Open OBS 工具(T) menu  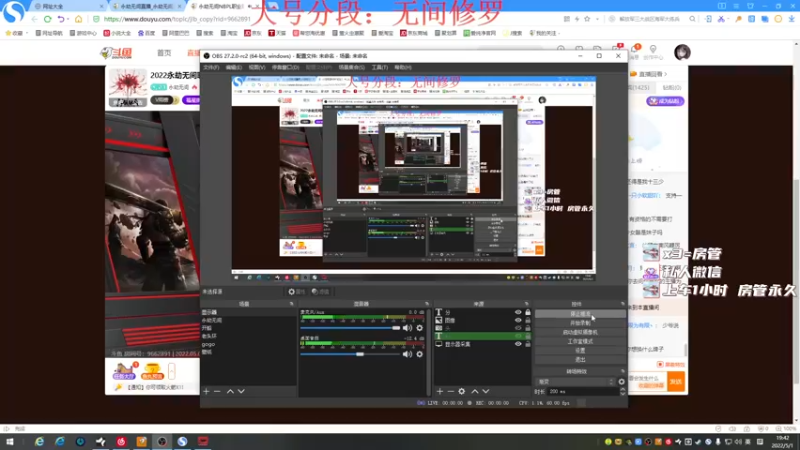pos(379,67)
